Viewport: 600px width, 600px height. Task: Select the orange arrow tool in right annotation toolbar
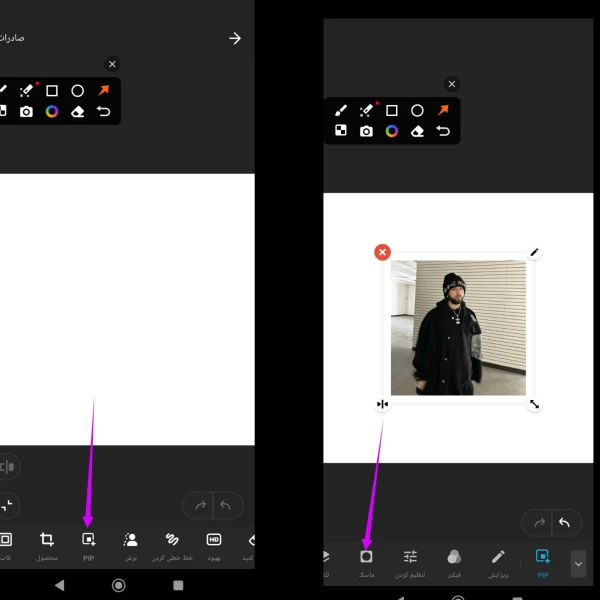(443, 110)
